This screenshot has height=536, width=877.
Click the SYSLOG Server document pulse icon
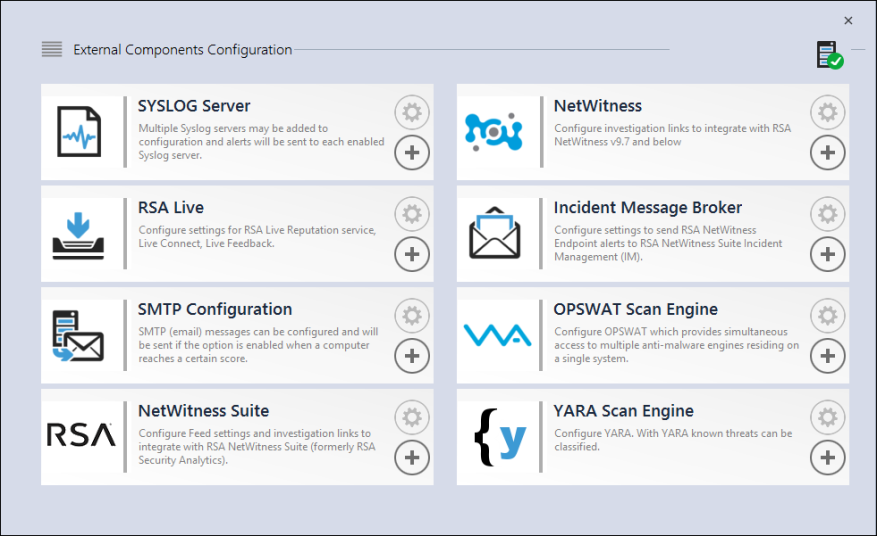tap(79, 132)
